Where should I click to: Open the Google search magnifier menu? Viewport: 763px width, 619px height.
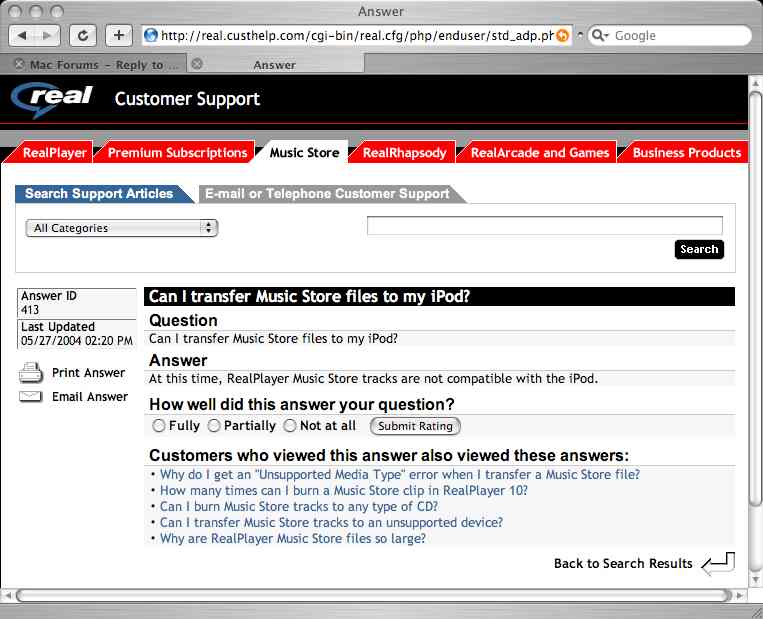point(600,36)
